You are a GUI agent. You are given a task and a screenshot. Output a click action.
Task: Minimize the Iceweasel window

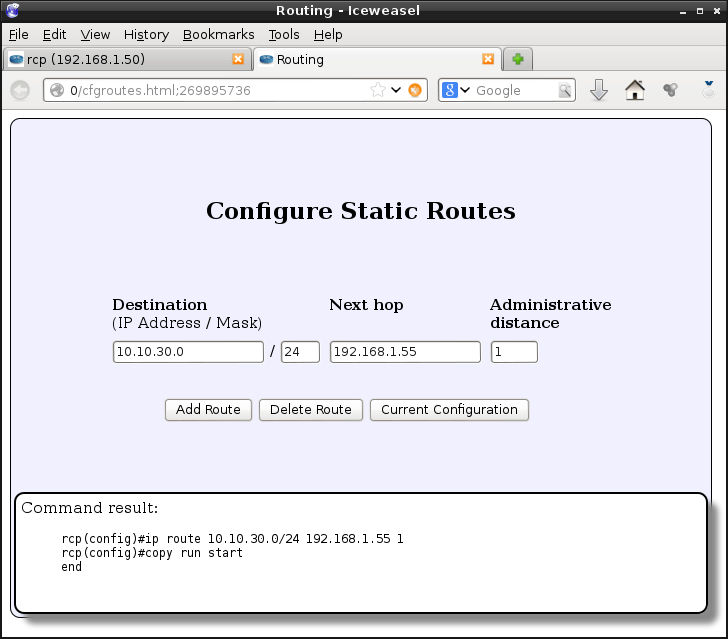click(x=683, y=11)
